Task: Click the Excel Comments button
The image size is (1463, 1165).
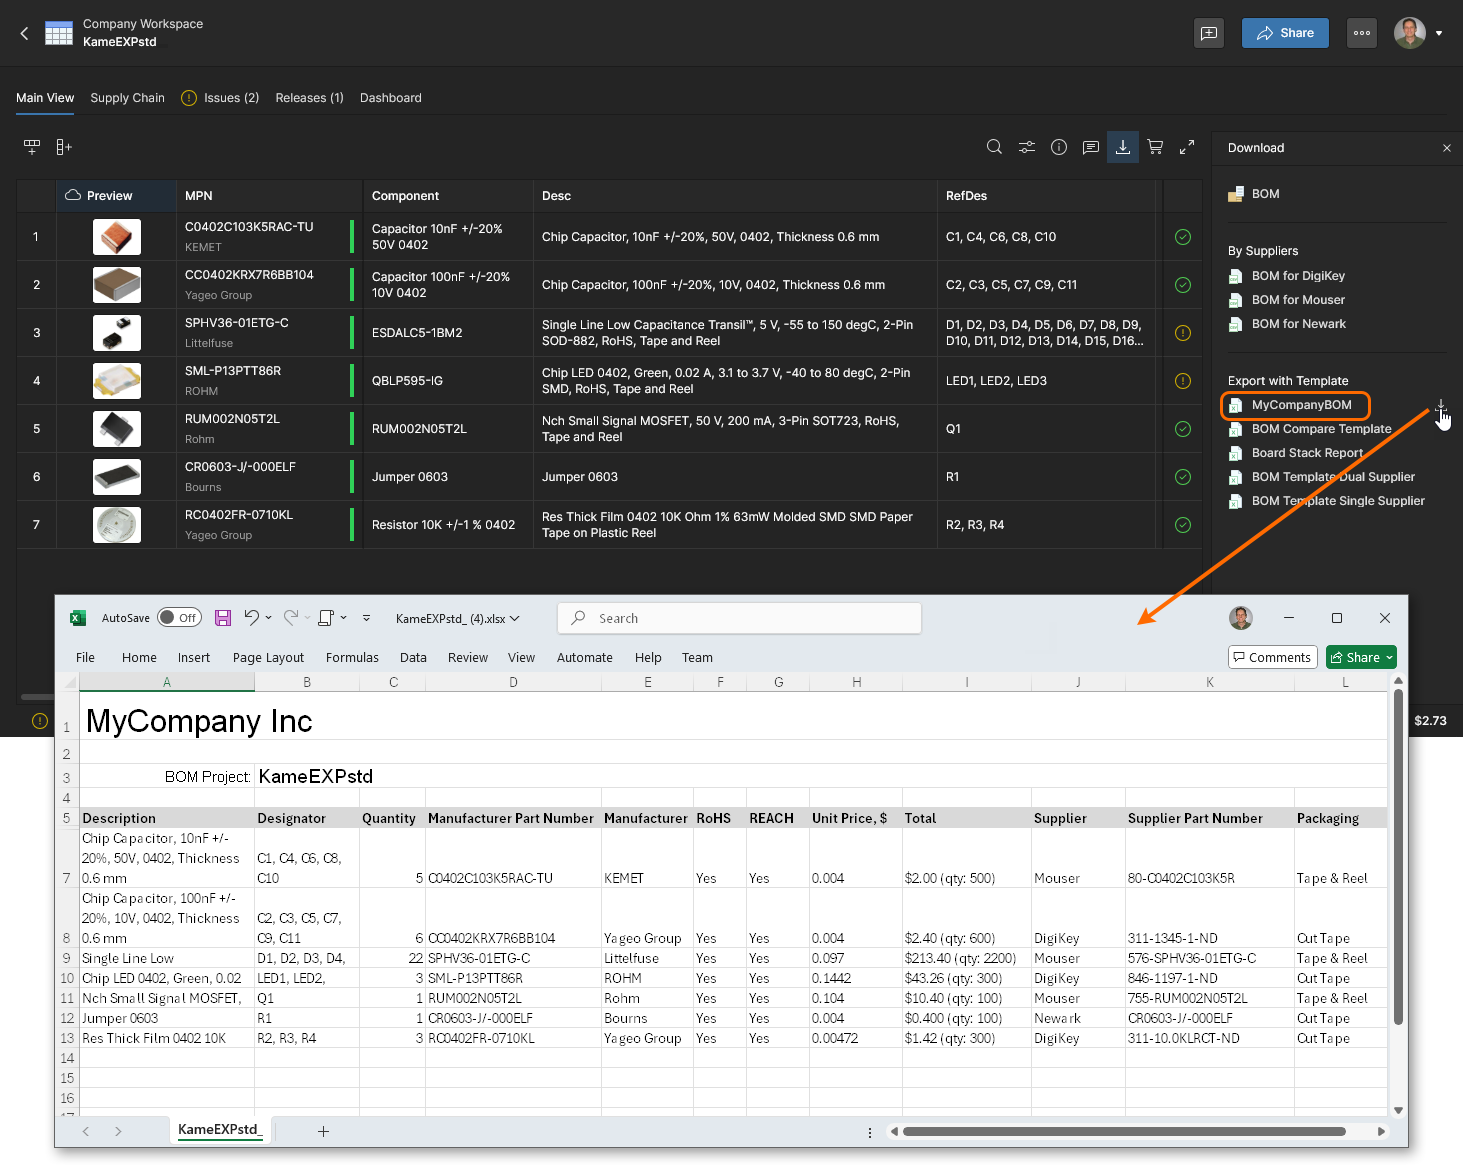Action: coord(1272,657)
